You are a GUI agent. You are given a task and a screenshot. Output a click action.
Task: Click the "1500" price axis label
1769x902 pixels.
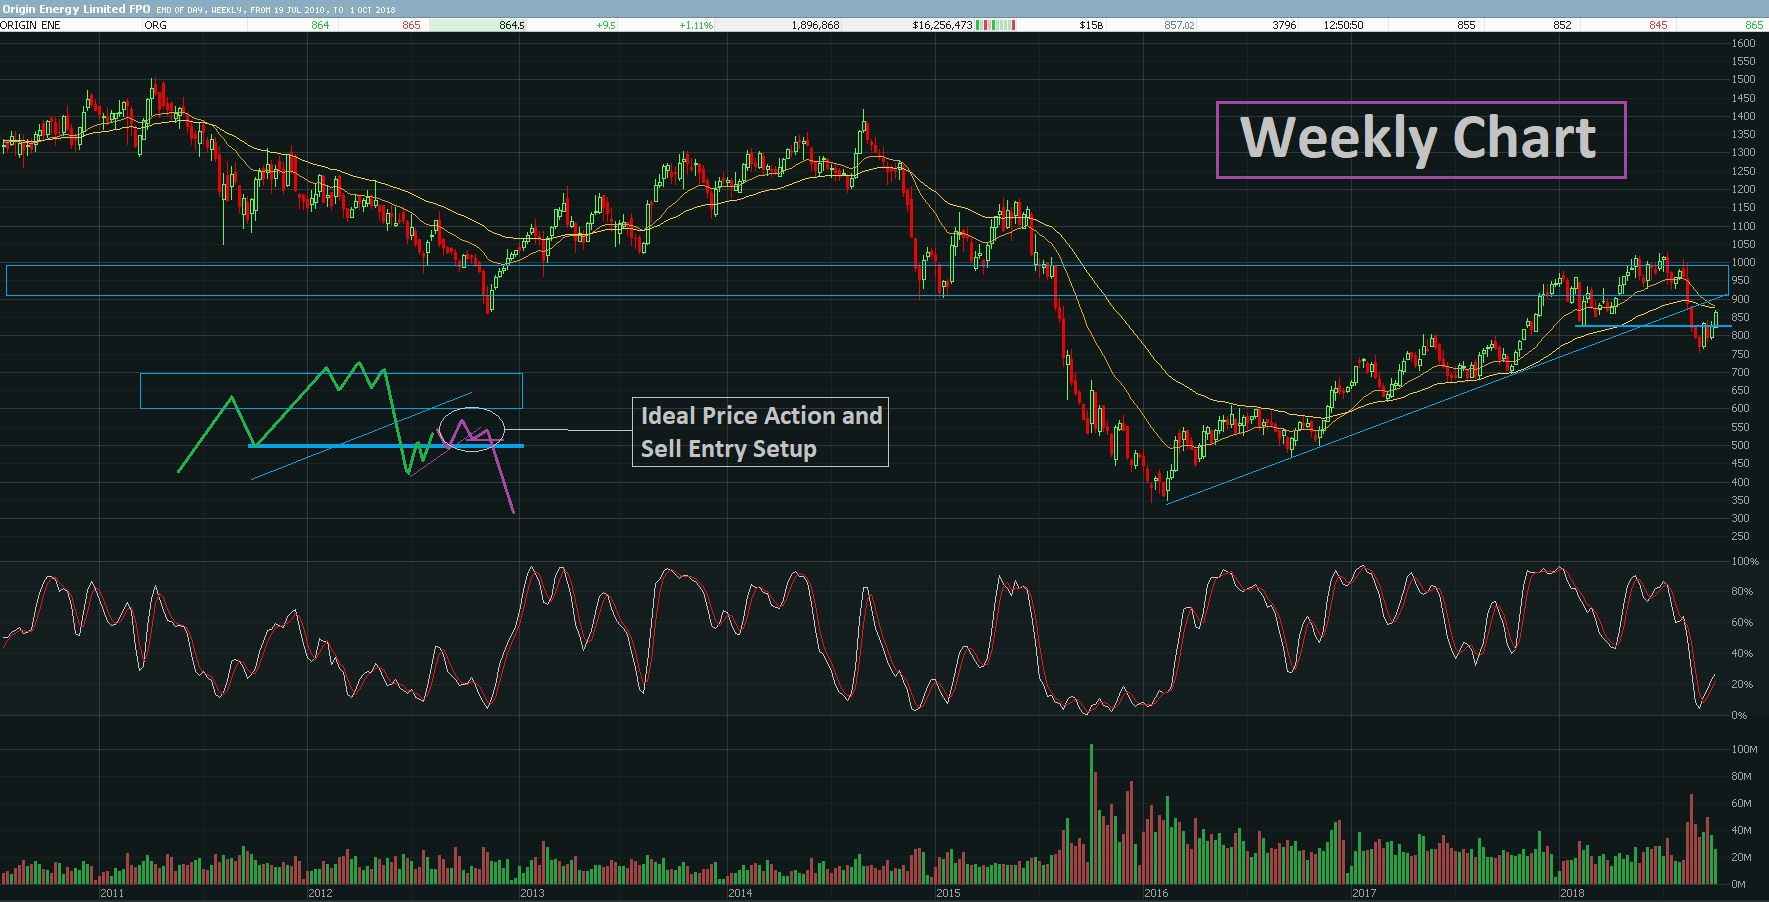click(x=1743, y=79)
